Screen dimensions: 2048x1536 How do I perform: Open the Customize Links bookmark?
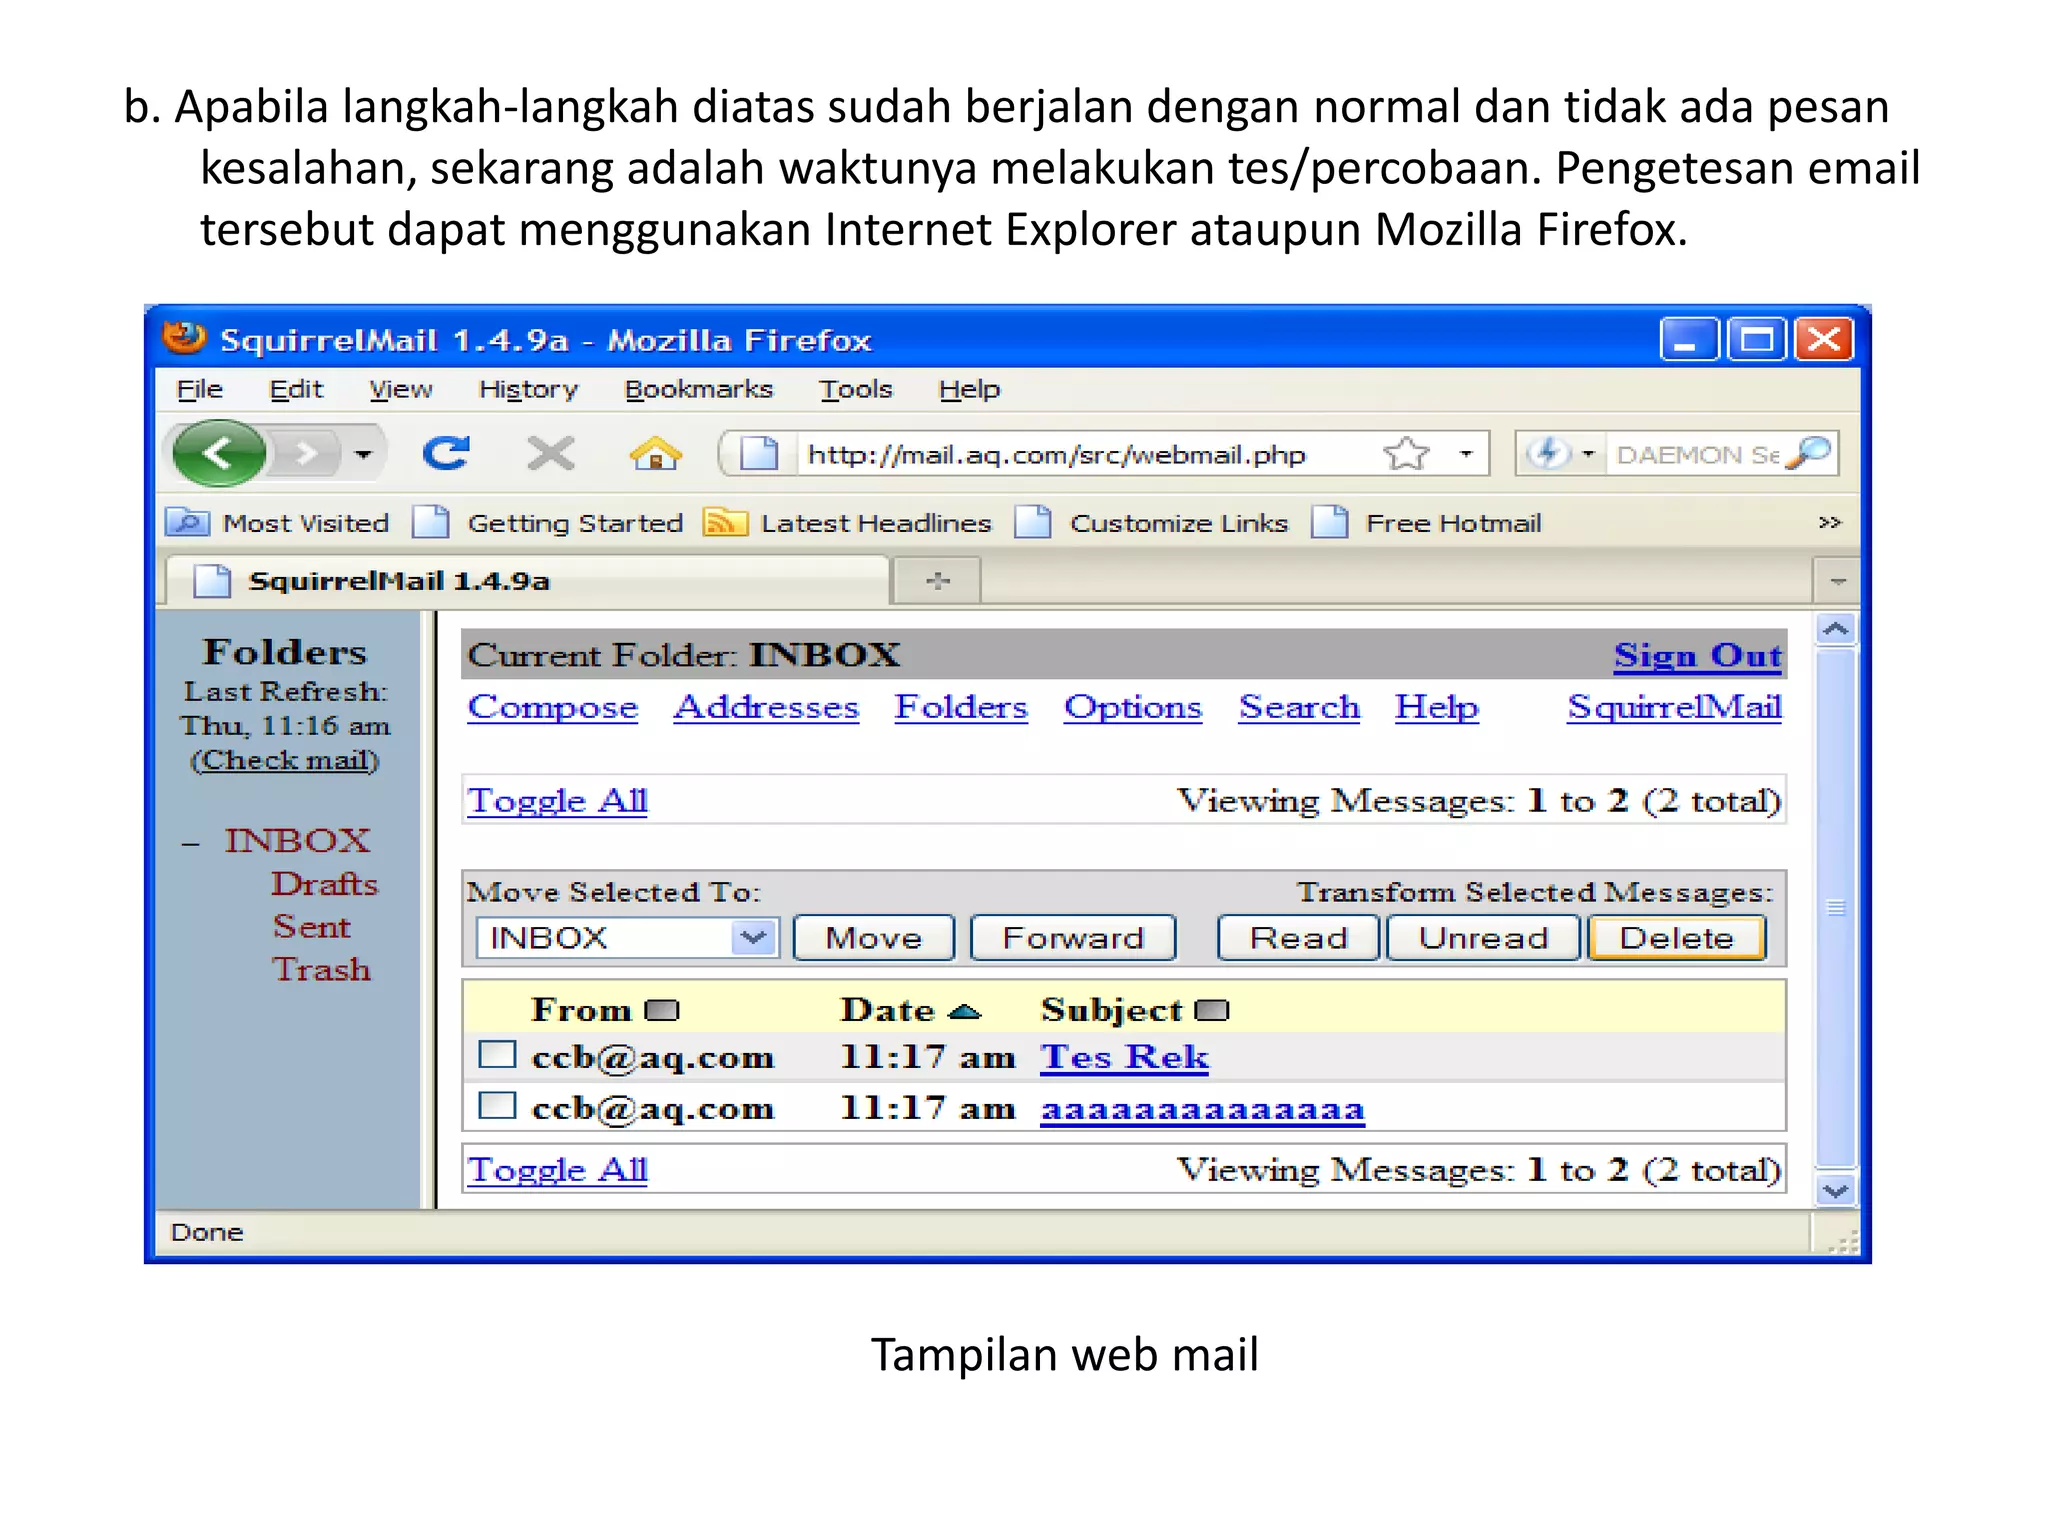(1152, 523)
